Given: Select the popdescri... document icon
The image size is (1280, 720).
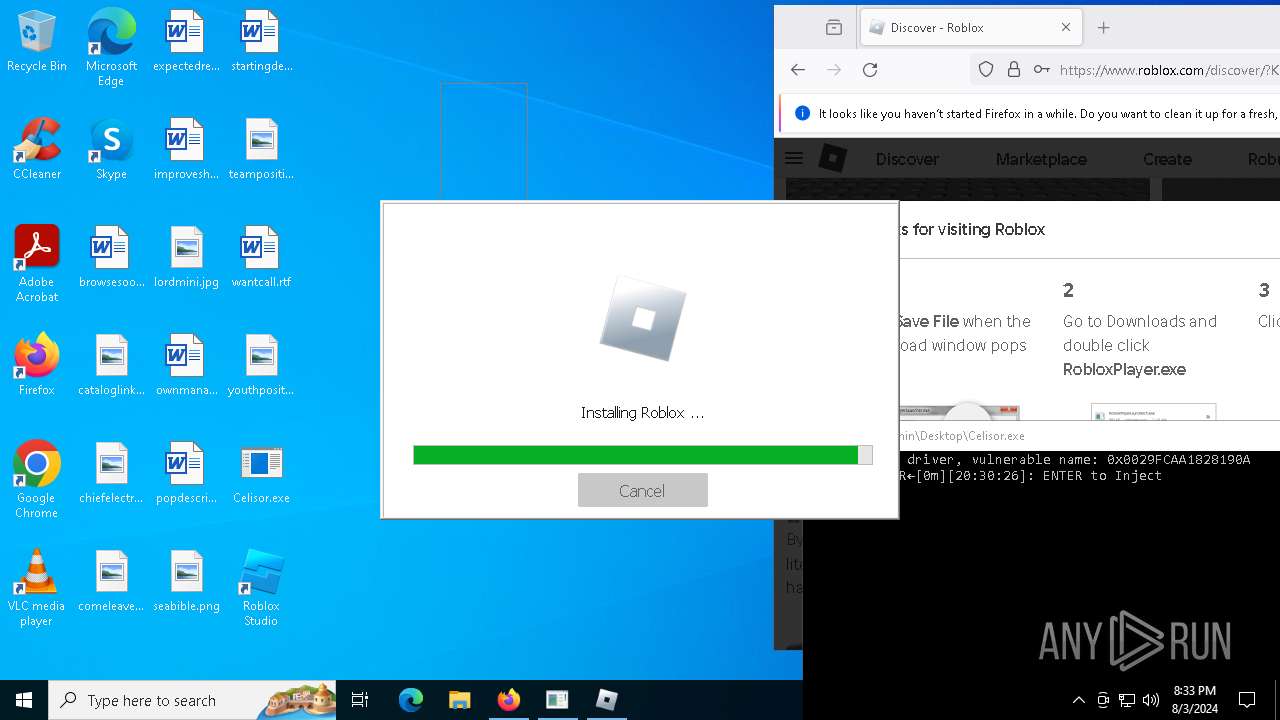Looking at the screenshot, I should 186,473.
